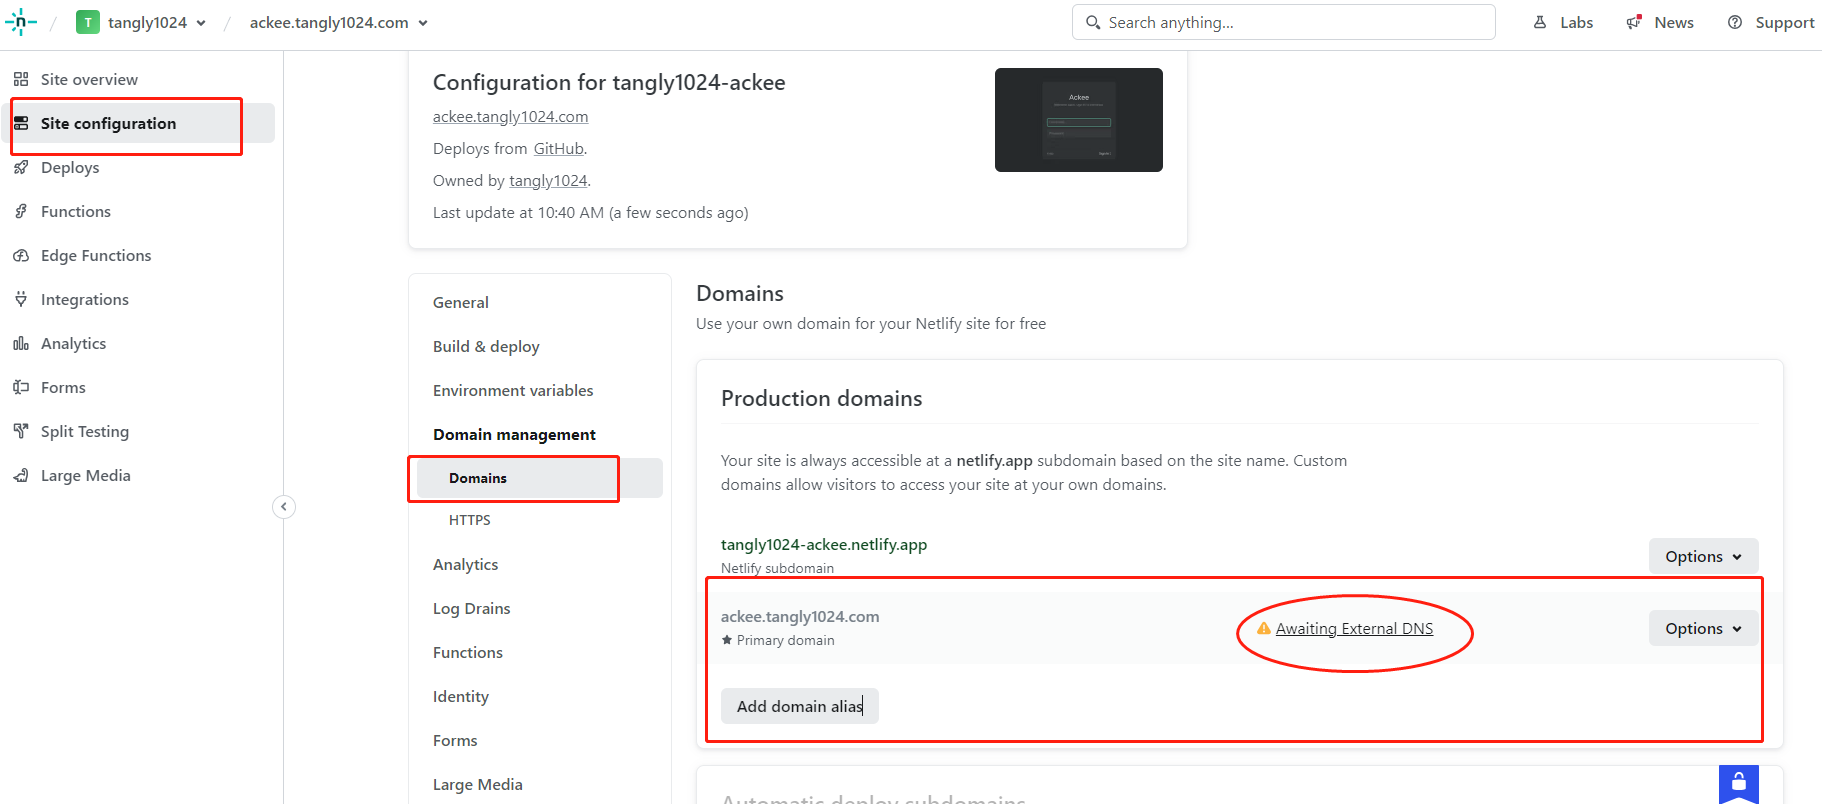The height and width of the screenshot is (804, 1822).
Task: Click the Analytics bar chart icon
Action: click(21, 343)
